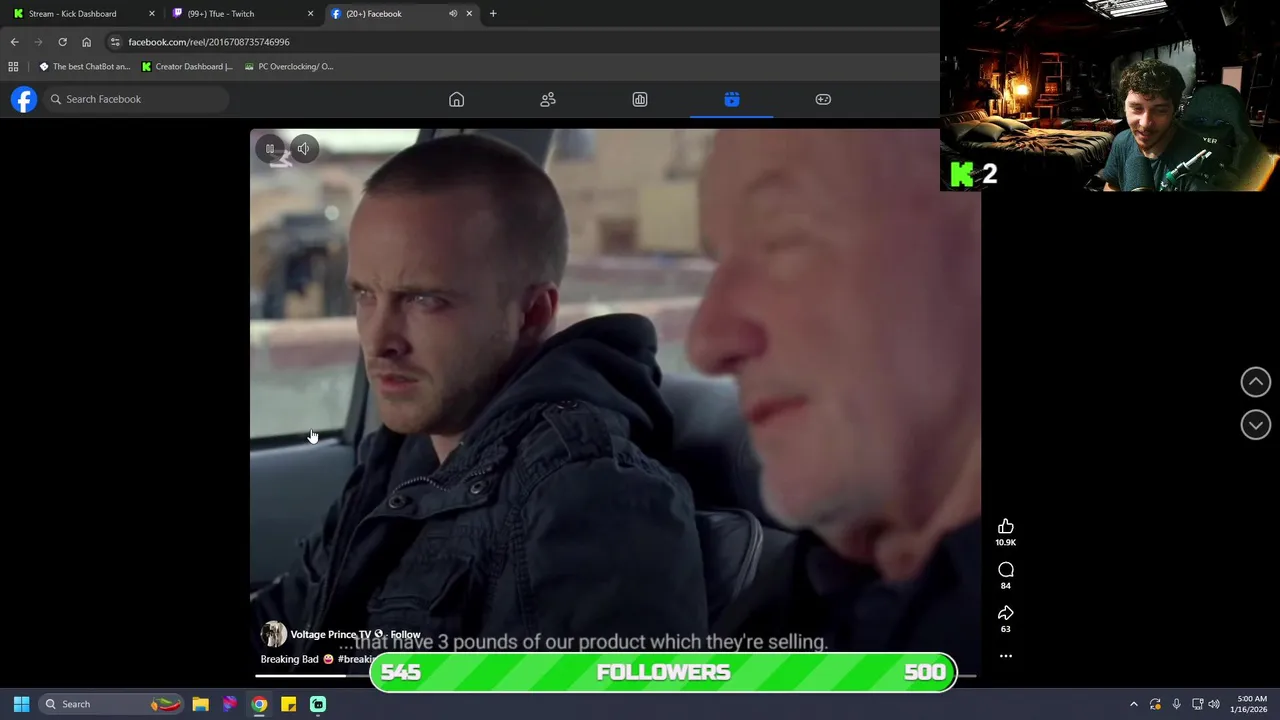Open the volume tray icon
1280x720 pixels.
click(1214, 704)
